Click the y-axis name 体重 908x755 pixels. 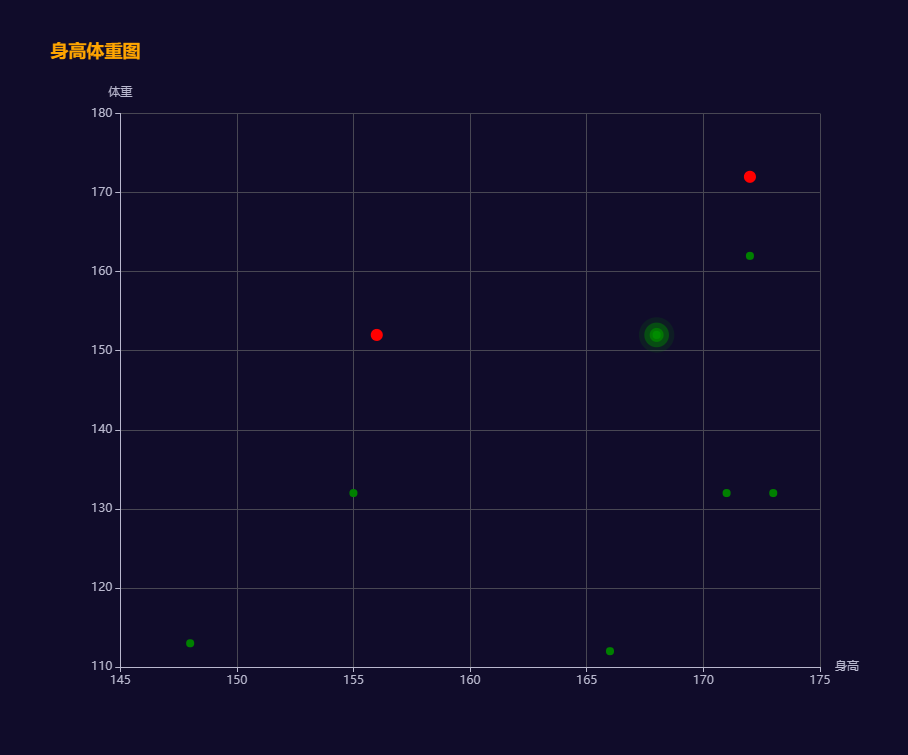[120, 91]
